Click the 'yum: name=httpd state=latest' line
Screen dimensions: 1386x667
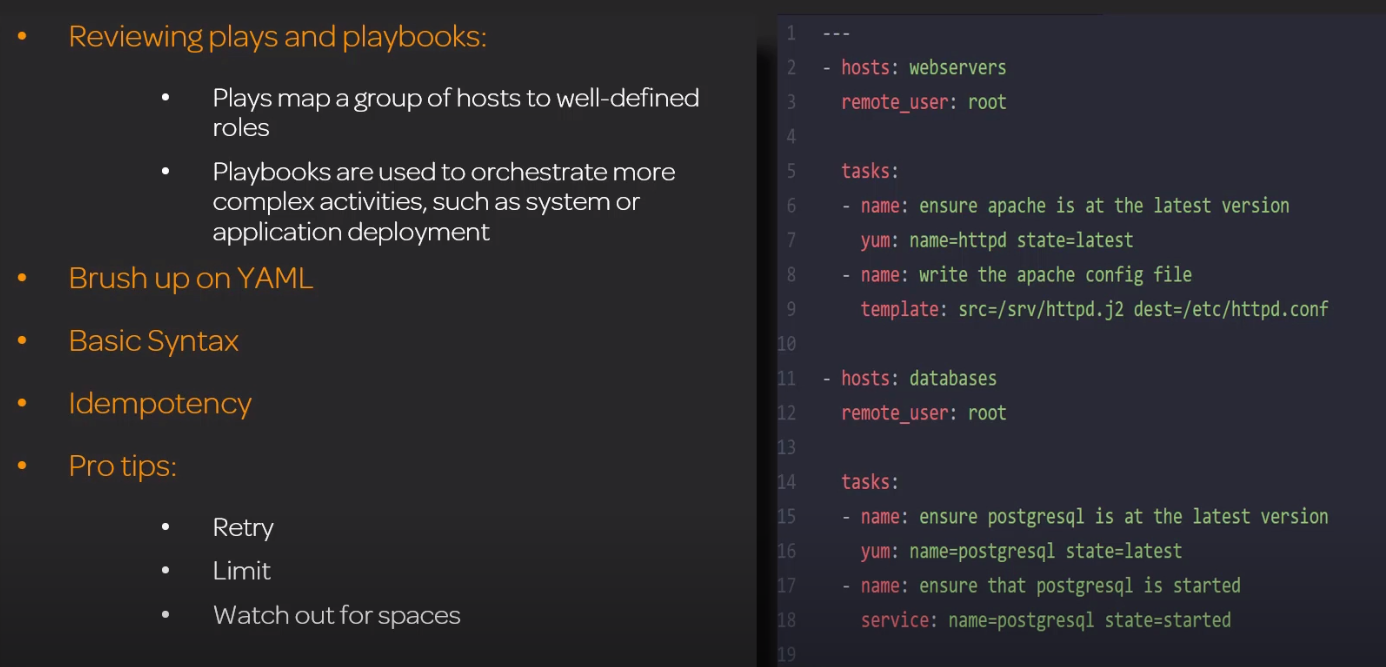(996, 240)
